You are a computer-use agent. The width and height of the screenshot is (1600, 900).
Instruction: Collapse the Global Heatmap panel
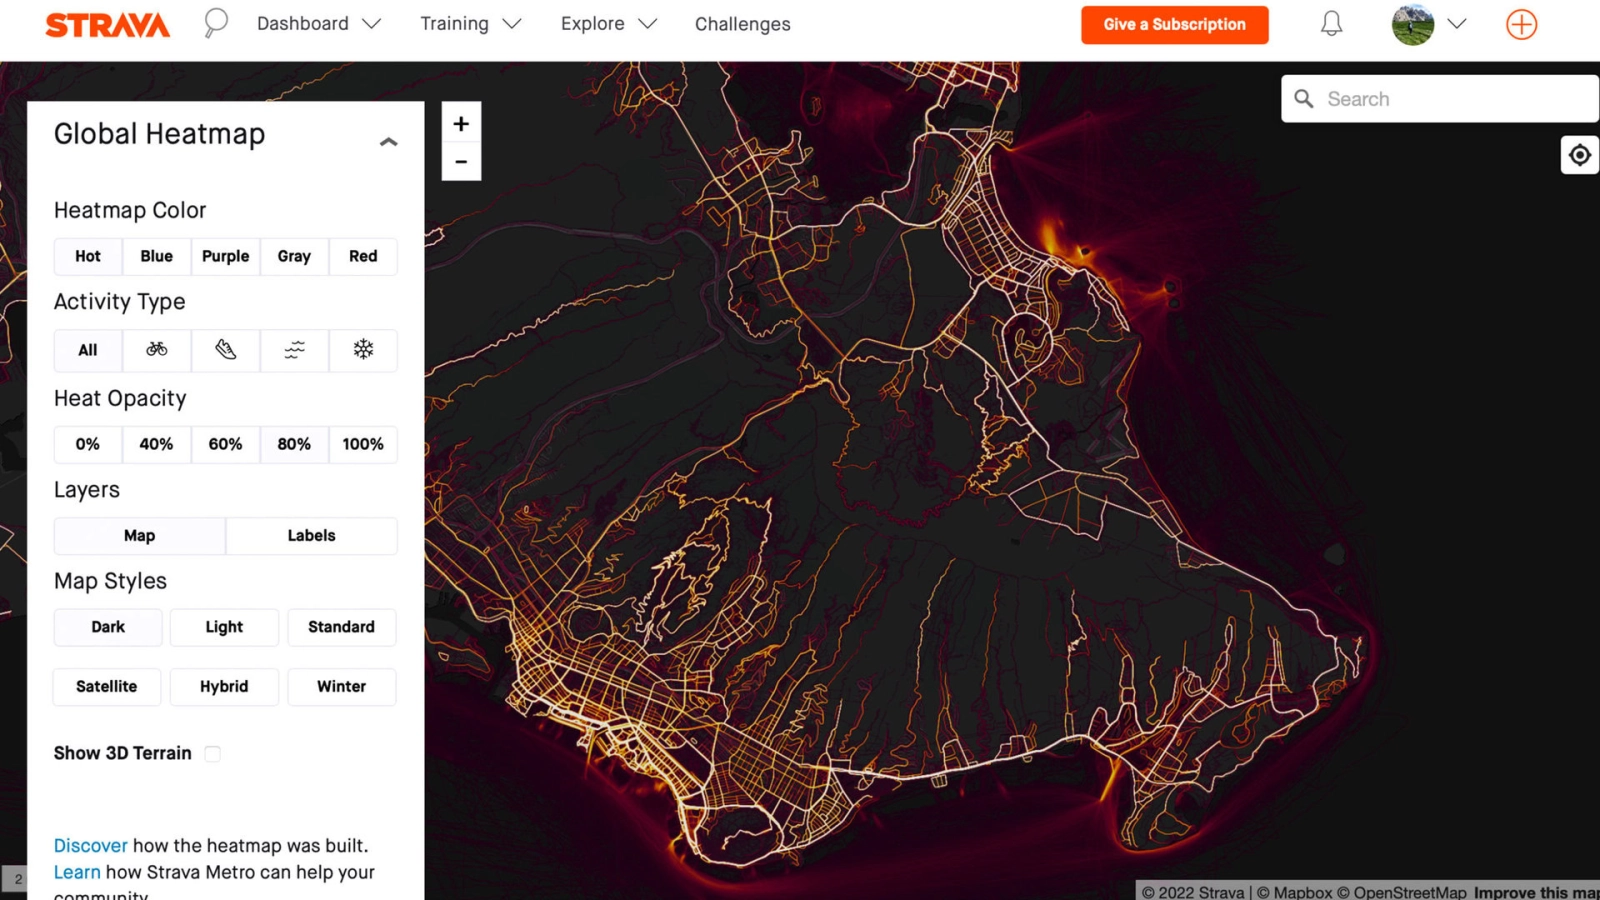coord(388,140)
